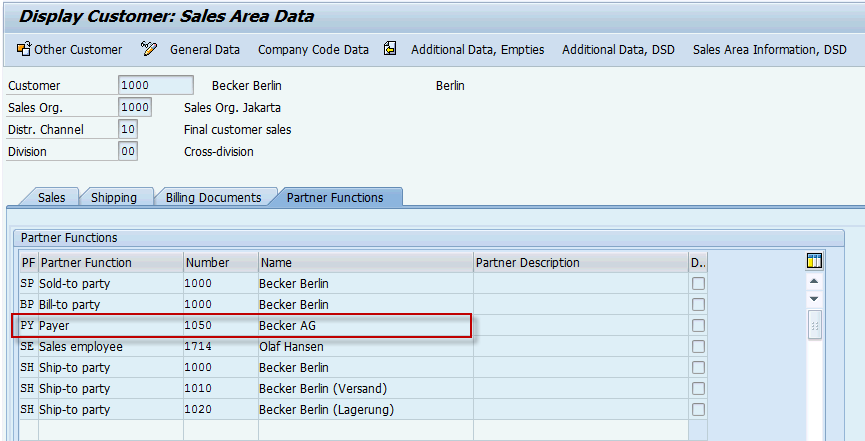Click the Additional Data, DSD button
The height and width of the screenshot is (441, 865).
(x=618, y=49)
